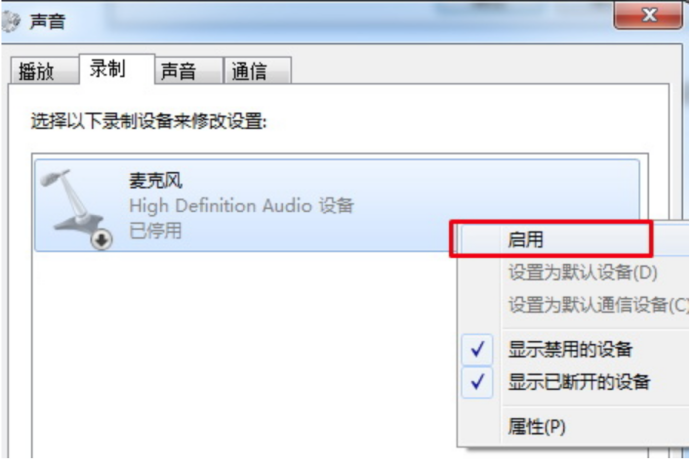Click the disabled down-arrow badge on microphone
This screenshot has width=692, height=470.
coord(102,240)
